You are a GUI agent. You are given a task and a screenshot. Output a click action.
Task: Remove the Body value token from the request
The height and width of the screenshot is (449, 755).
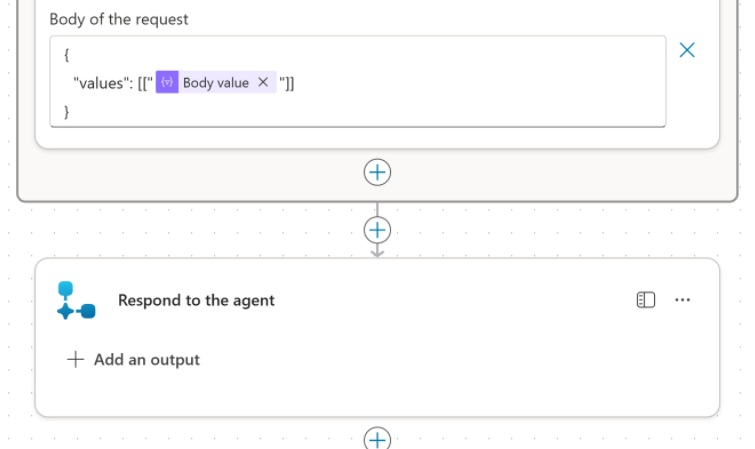[x=263, y=83]
